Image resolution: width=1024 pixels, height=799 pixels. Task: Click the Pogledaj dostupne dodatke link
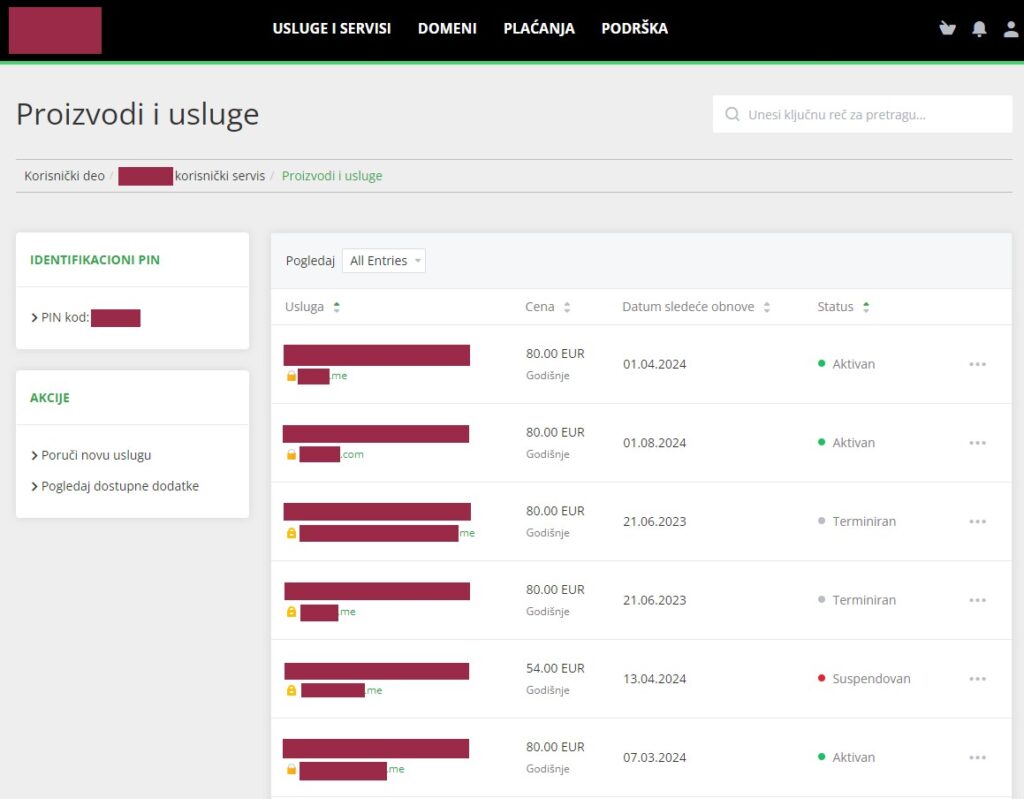point(119,486)
